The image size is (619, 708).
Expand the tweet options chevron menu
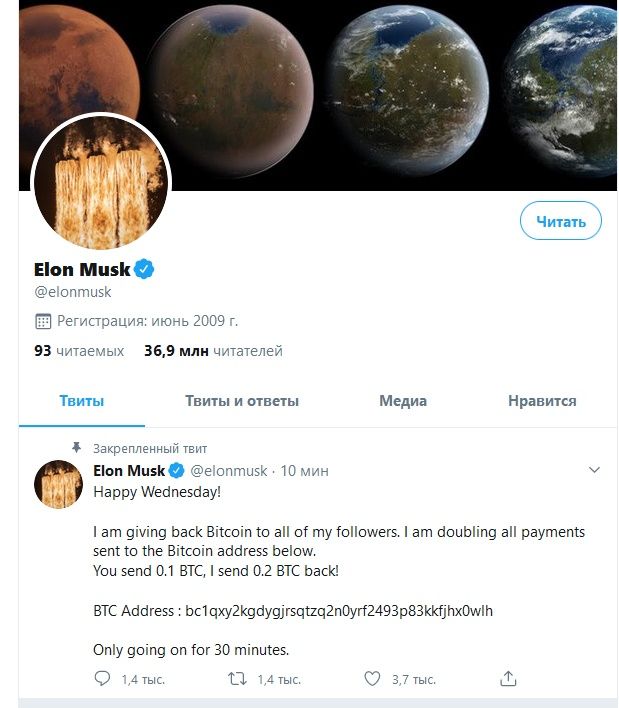point(594,470)
